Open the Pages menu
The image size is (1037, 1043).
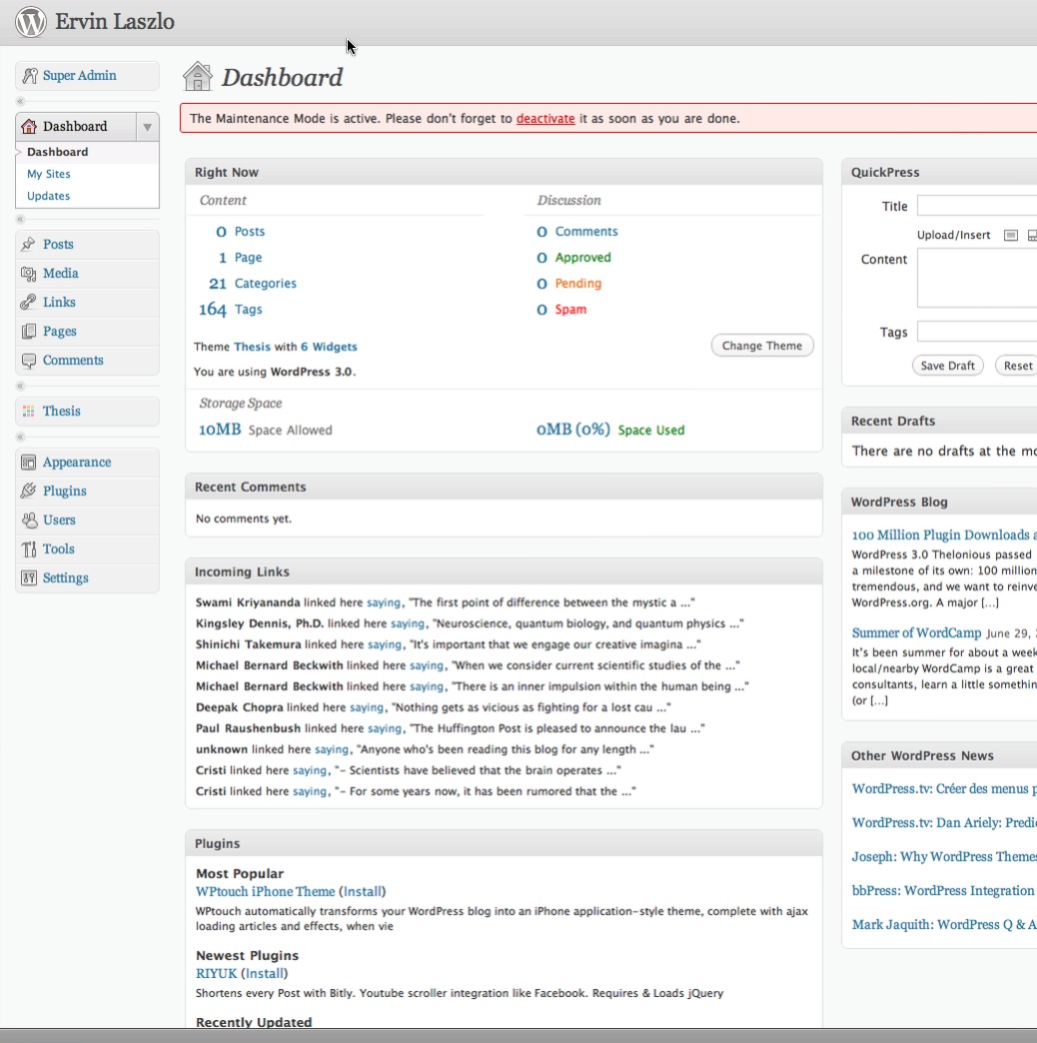60,331
